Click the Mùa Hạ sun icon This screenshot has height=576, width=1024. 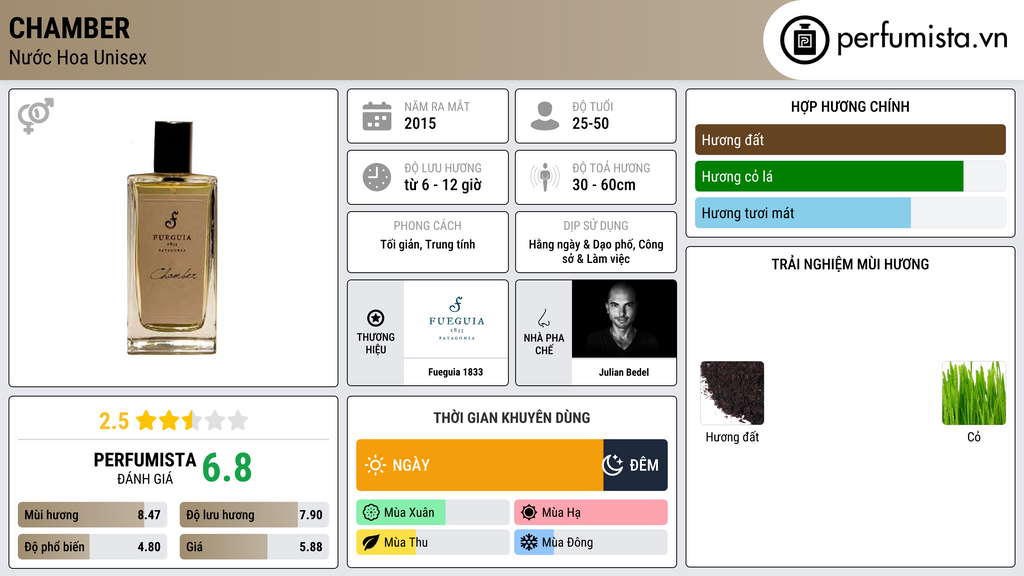tap(529, 513)
